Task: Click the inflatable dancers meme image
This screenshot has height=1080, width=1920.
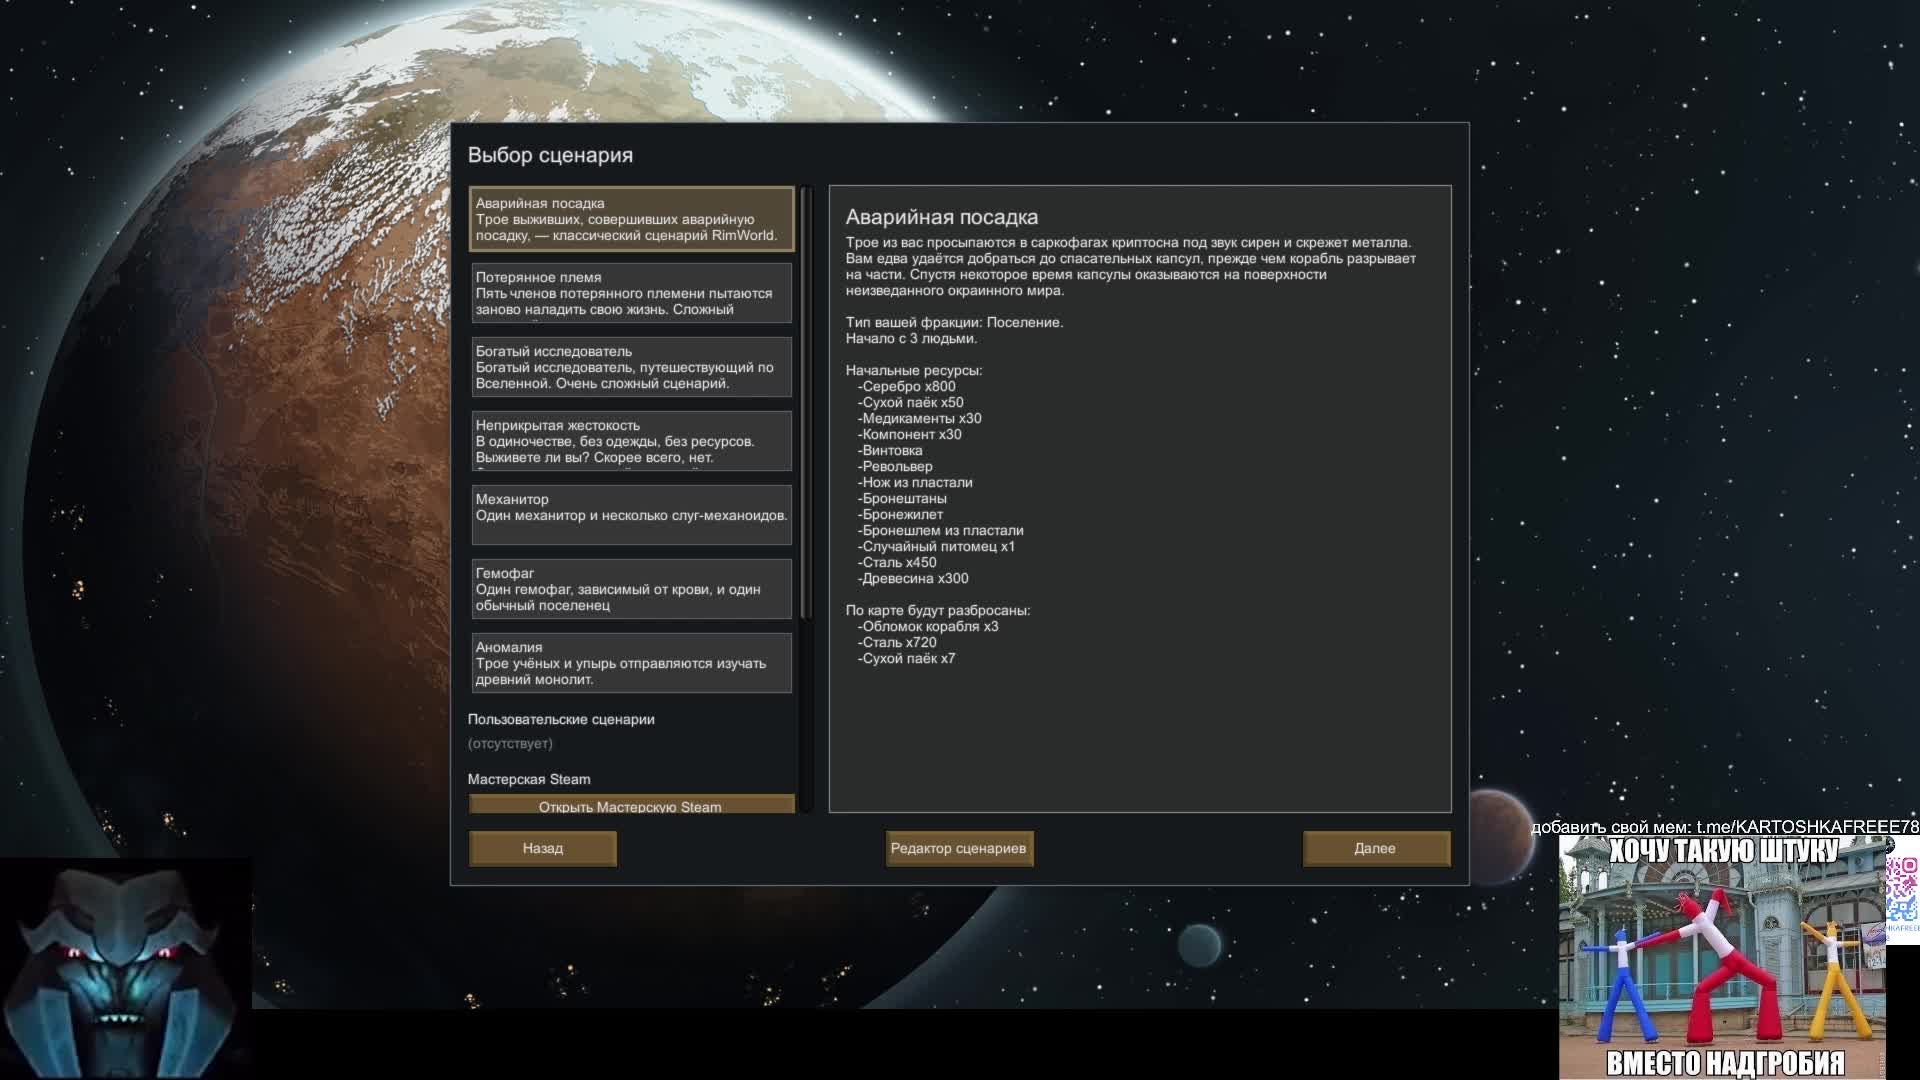Action: click(x=1722, y=957)
